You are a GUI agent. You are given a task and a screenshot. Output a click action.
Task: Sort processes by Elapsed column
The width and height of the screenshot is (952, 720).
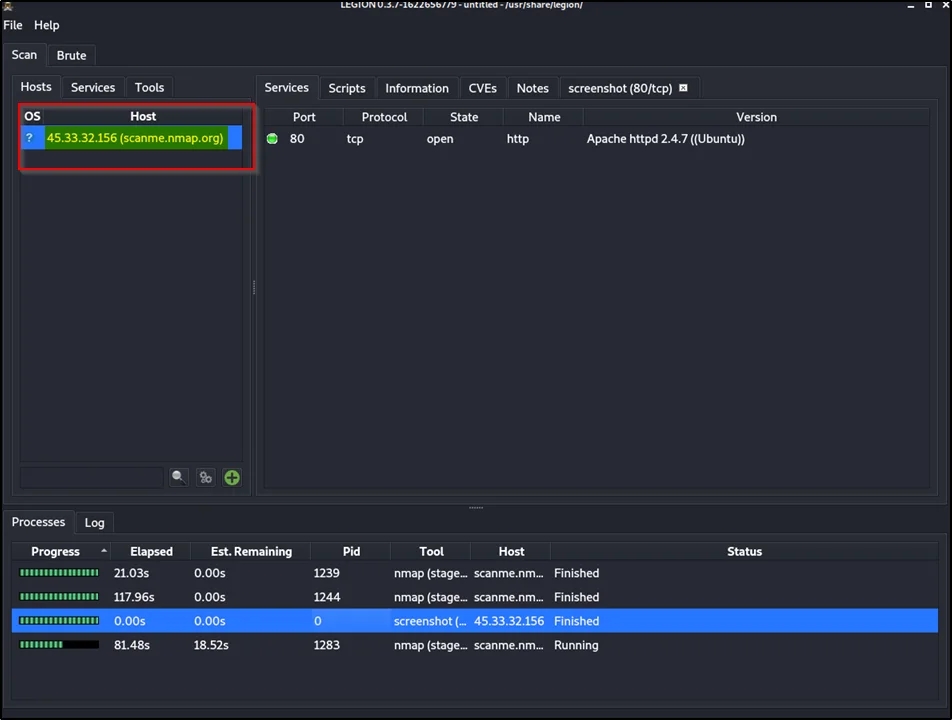coord(151,552)
